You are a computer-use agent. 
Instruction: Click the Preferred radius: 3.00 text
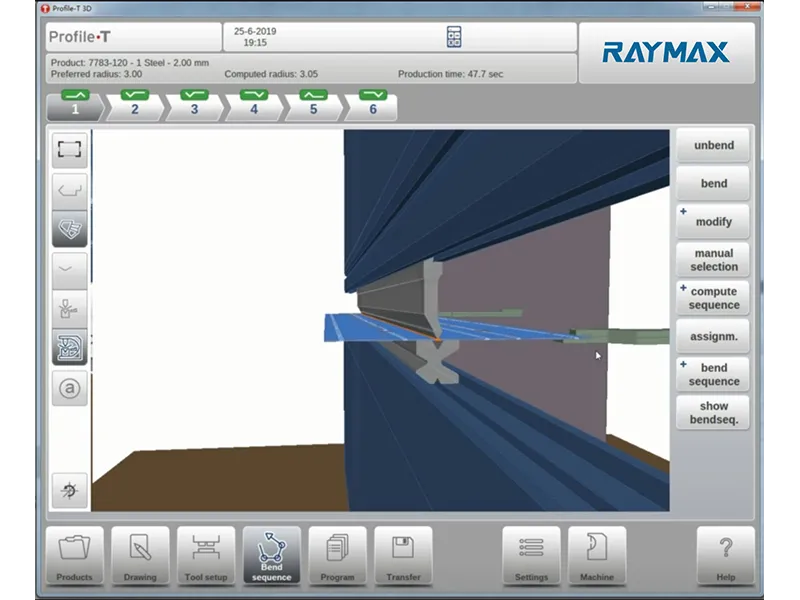(x=96, y=74)
